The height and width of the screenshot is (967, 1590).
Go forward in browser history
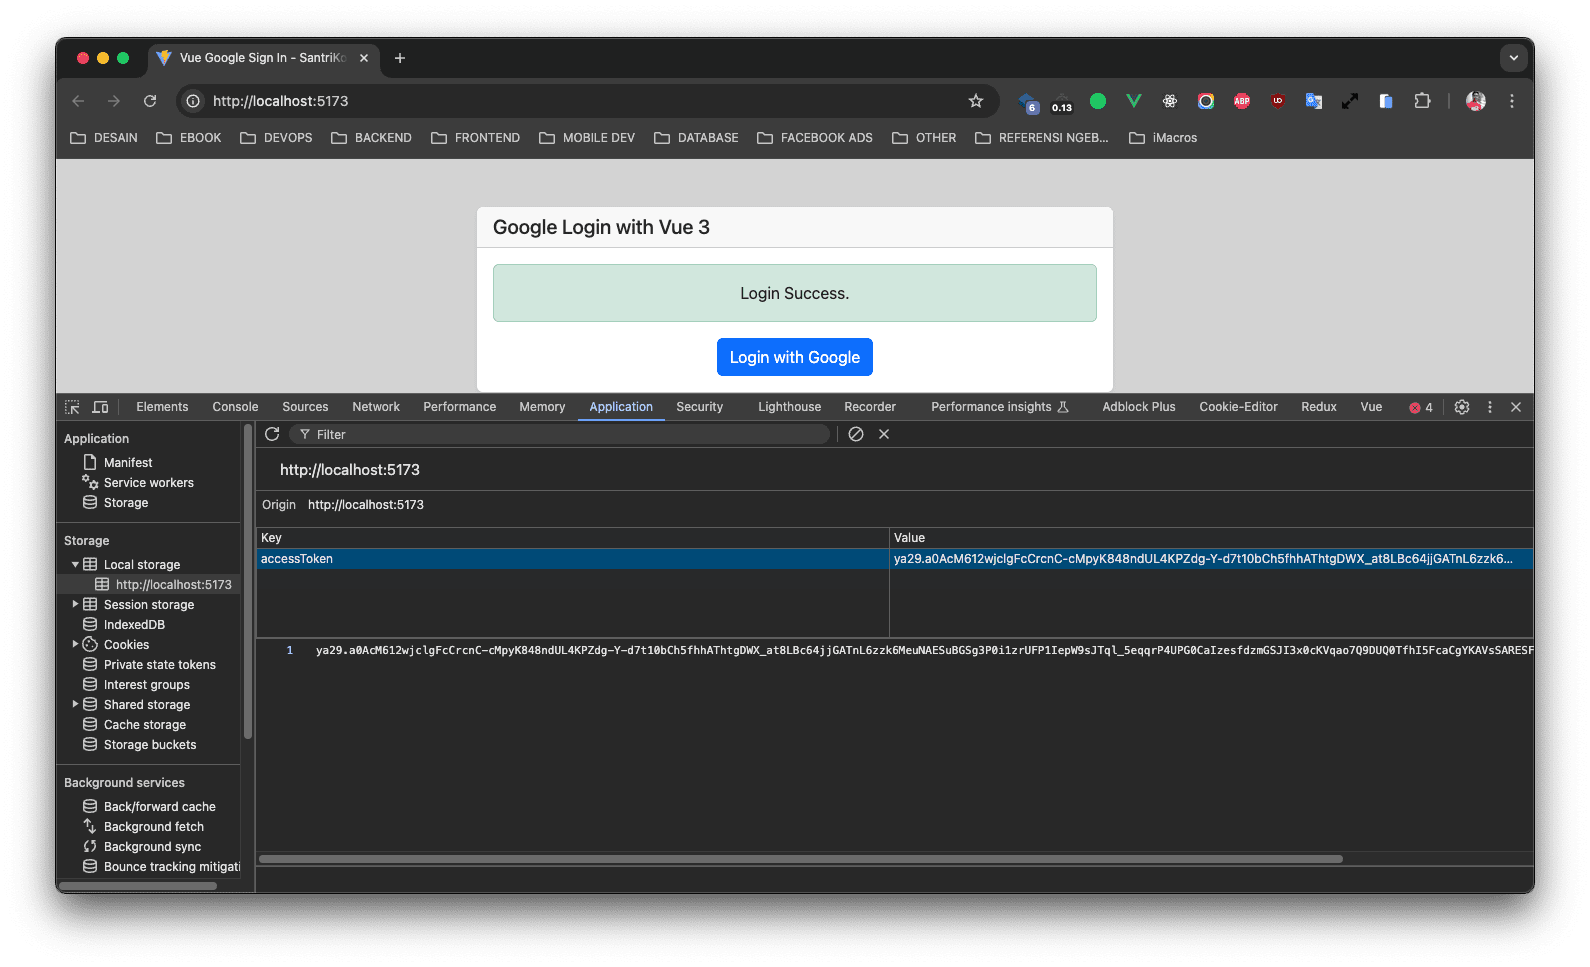(x=114, y=101)
